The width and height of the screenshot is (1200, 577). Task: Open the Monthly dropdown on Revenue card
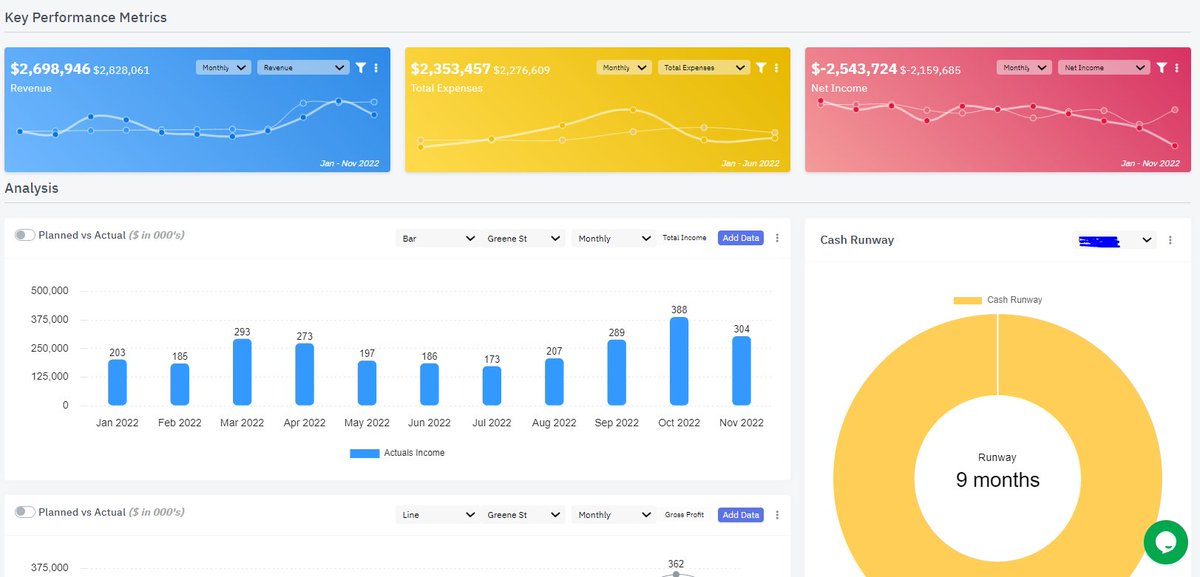pos(223,68)
